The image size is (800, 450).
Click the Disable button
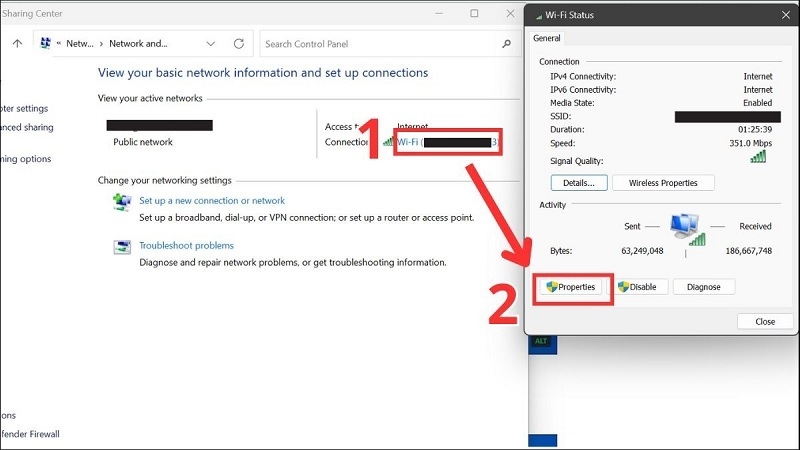pos(637,287)
